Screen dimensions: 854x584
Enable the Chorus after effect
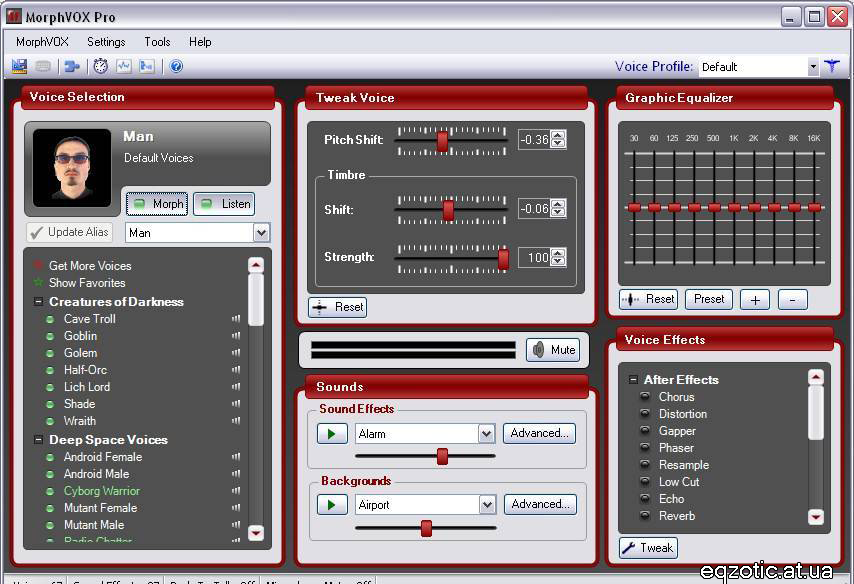(644, 397)
